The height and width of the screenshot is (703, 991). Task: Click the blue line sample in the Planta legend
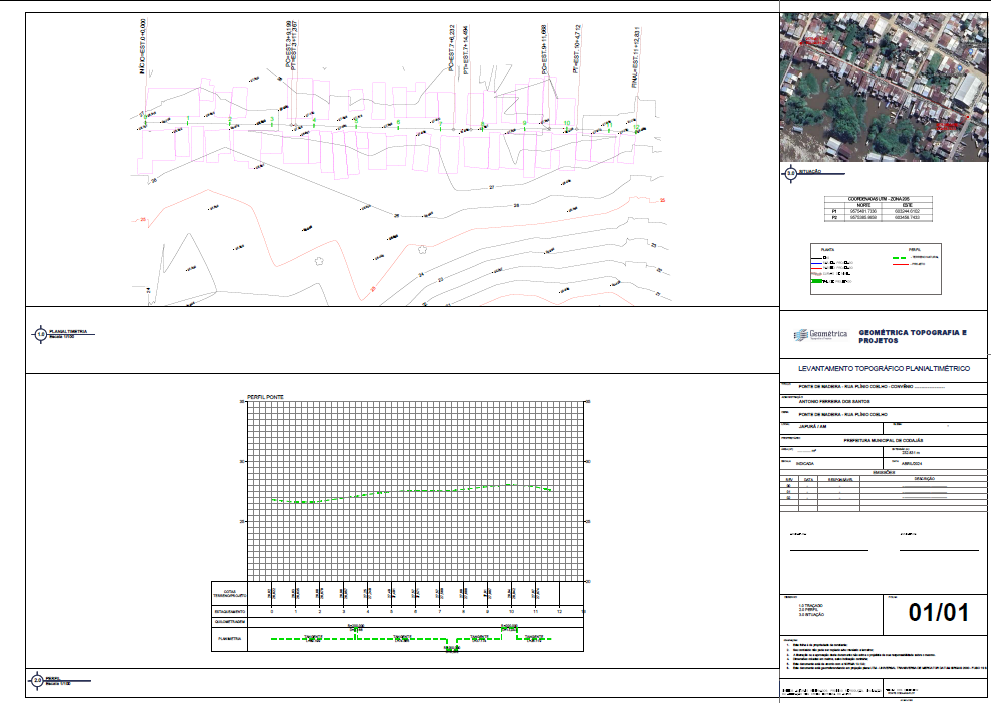click(817, 262)
